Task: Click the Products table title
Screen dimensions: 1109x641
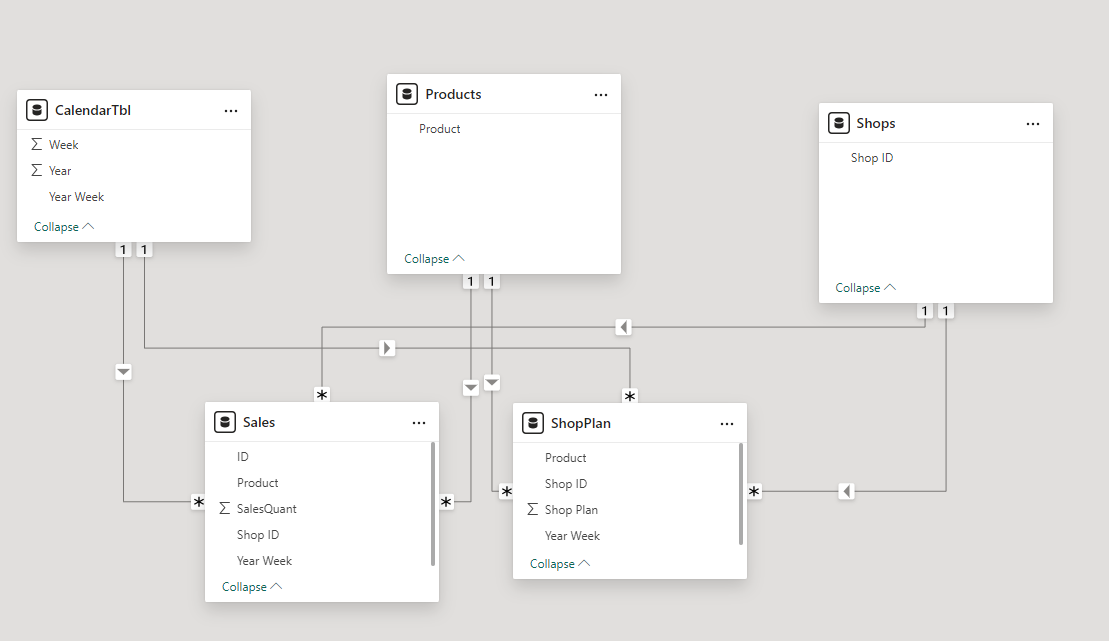Action: (453, 94)
